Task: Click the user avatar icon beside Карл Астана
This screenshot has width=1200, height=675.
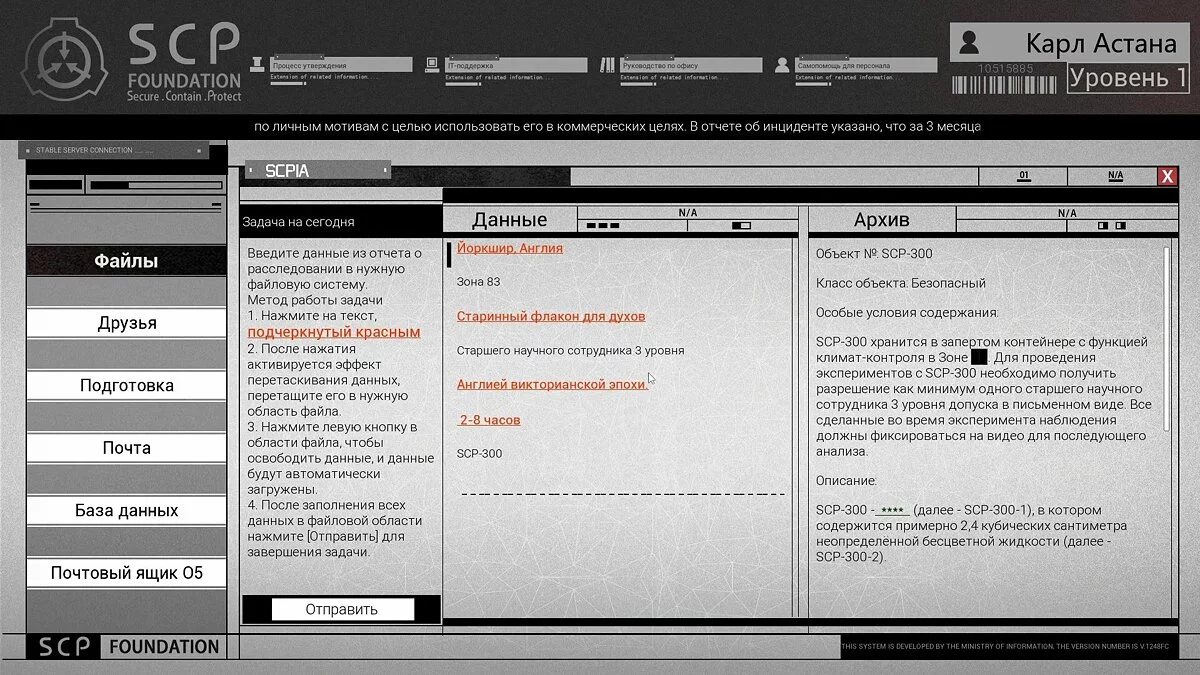Action: pyautogui.click(x=969, y=42)
